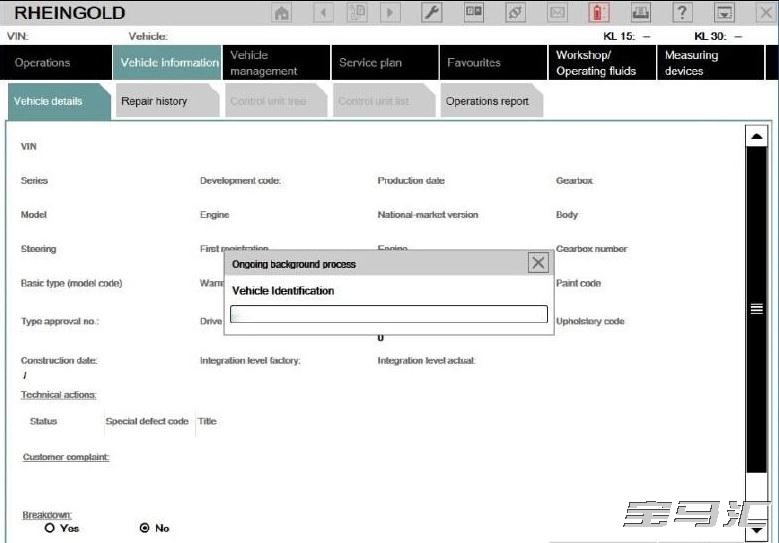Click the Development code label

(x=240, y=180)
